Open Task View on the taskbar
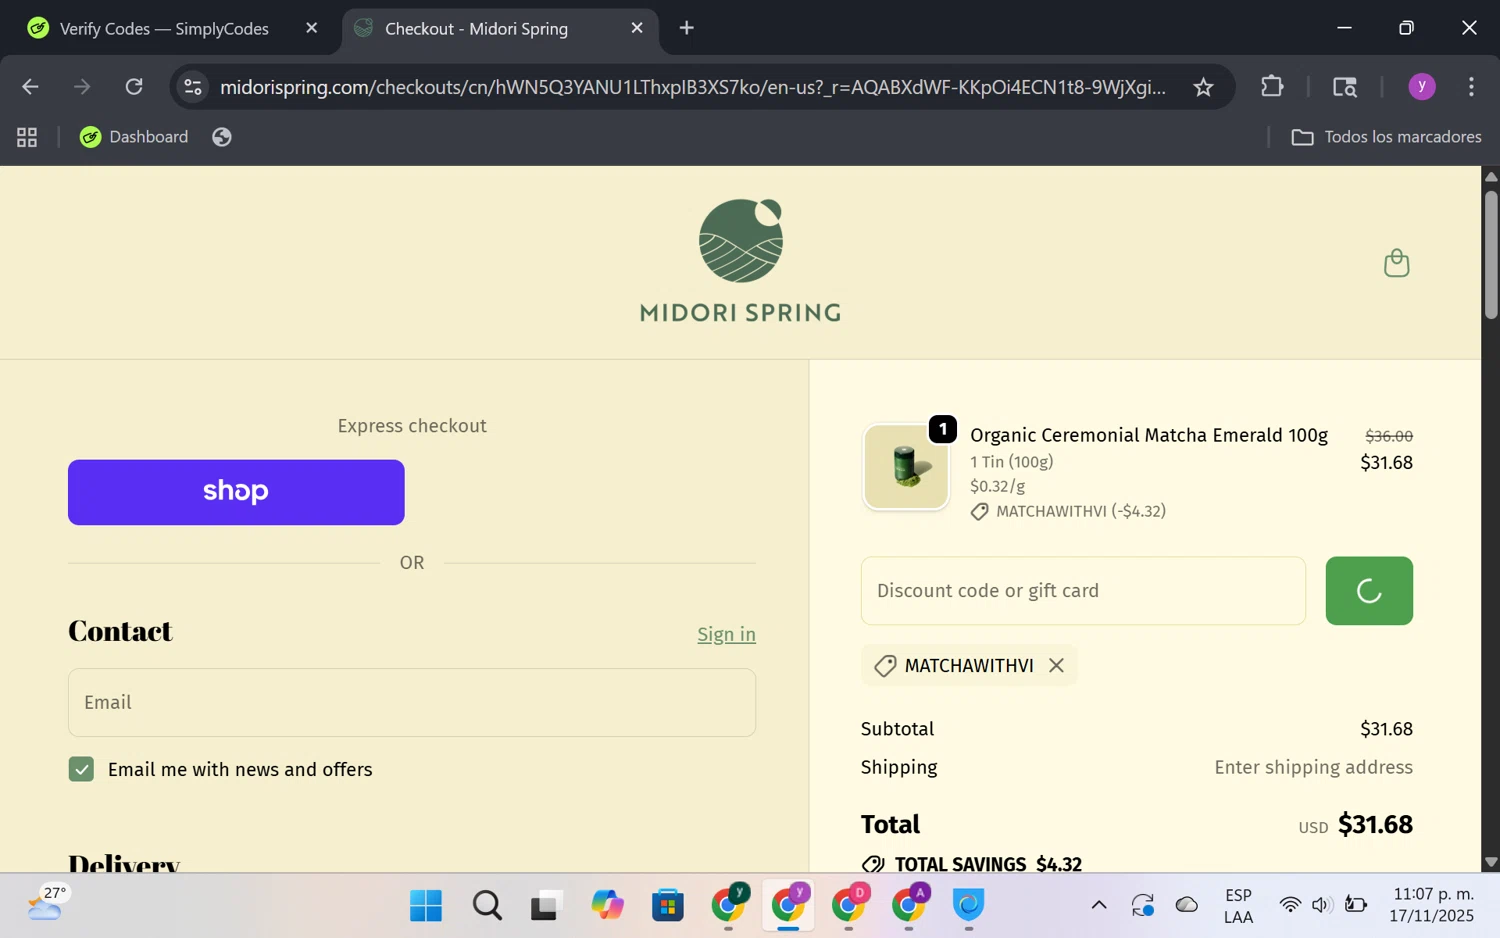Viewport: 1500px width, 938px height. [x=545, y=906]
